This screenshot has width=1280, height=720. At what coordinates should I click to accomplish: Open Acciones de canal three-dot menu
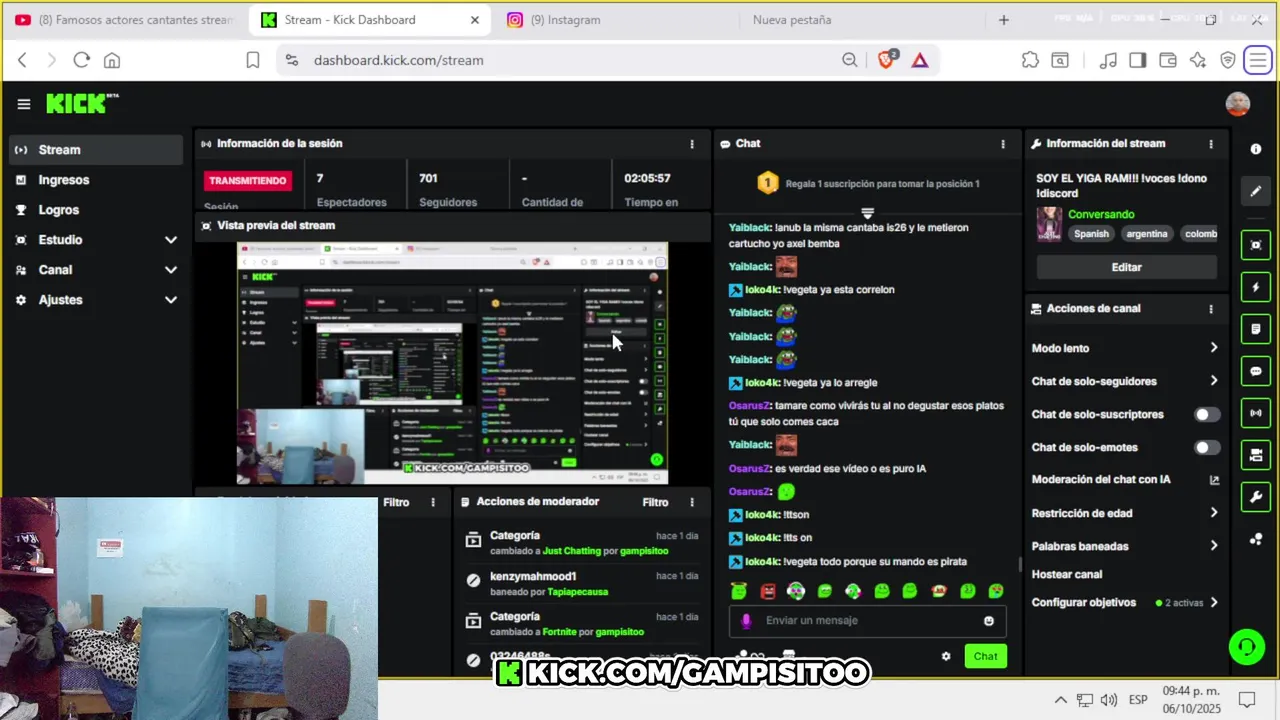[1211, 309]
